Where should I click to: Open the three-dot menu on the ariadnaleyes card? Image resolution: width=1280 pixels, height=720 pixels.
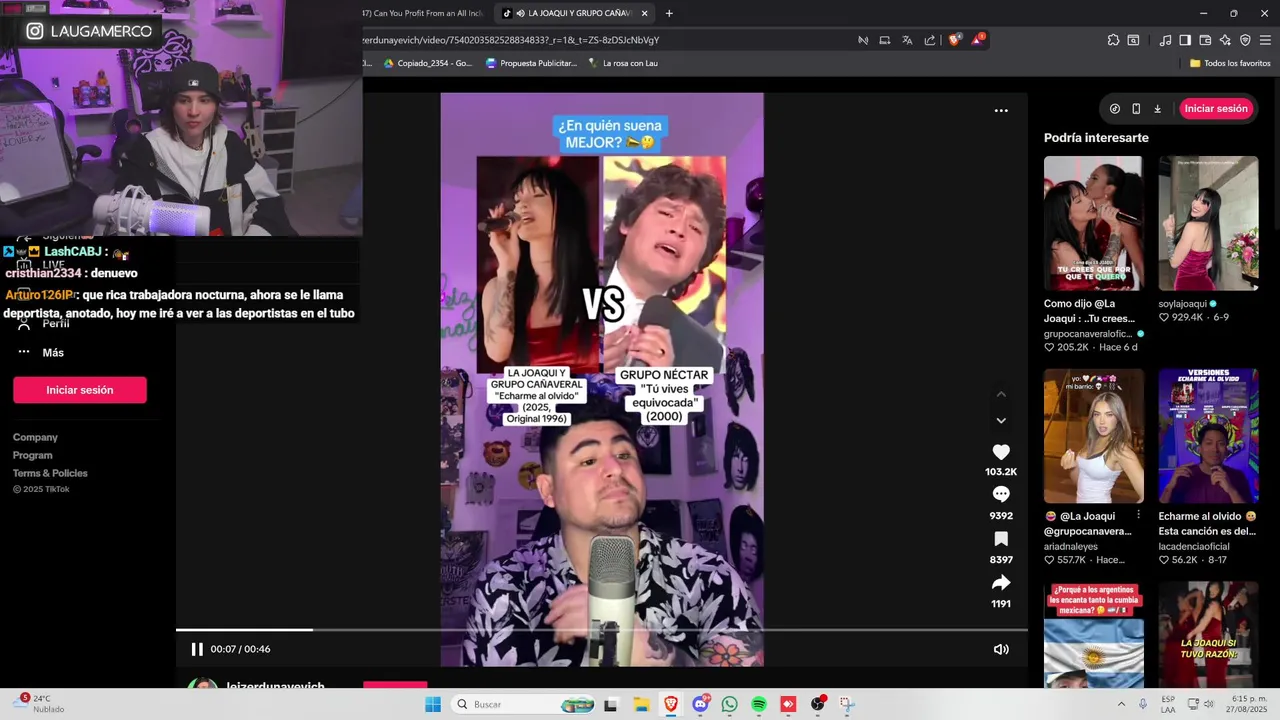1138,515
